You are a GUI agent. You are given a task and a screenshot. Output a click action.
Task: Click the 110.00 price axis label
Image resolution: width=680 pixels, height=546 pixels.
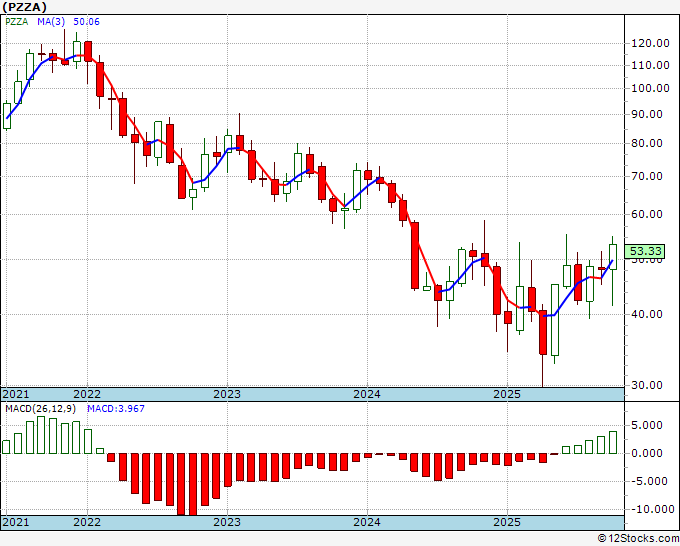(649, 65)
